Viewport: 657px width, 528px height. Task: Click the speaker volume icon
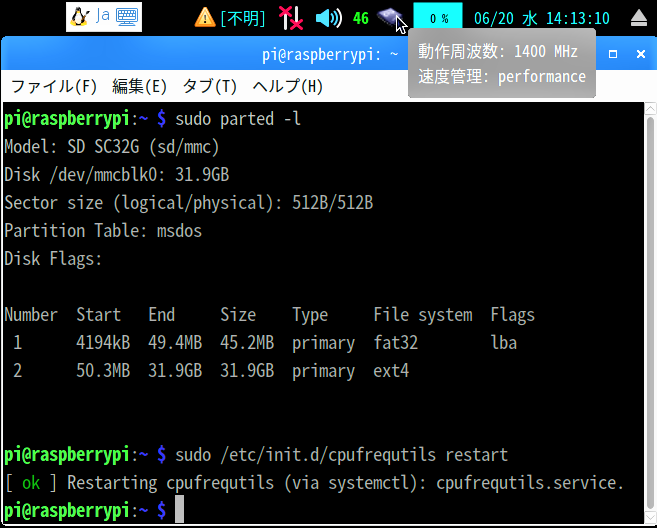[x=328, y=18]
